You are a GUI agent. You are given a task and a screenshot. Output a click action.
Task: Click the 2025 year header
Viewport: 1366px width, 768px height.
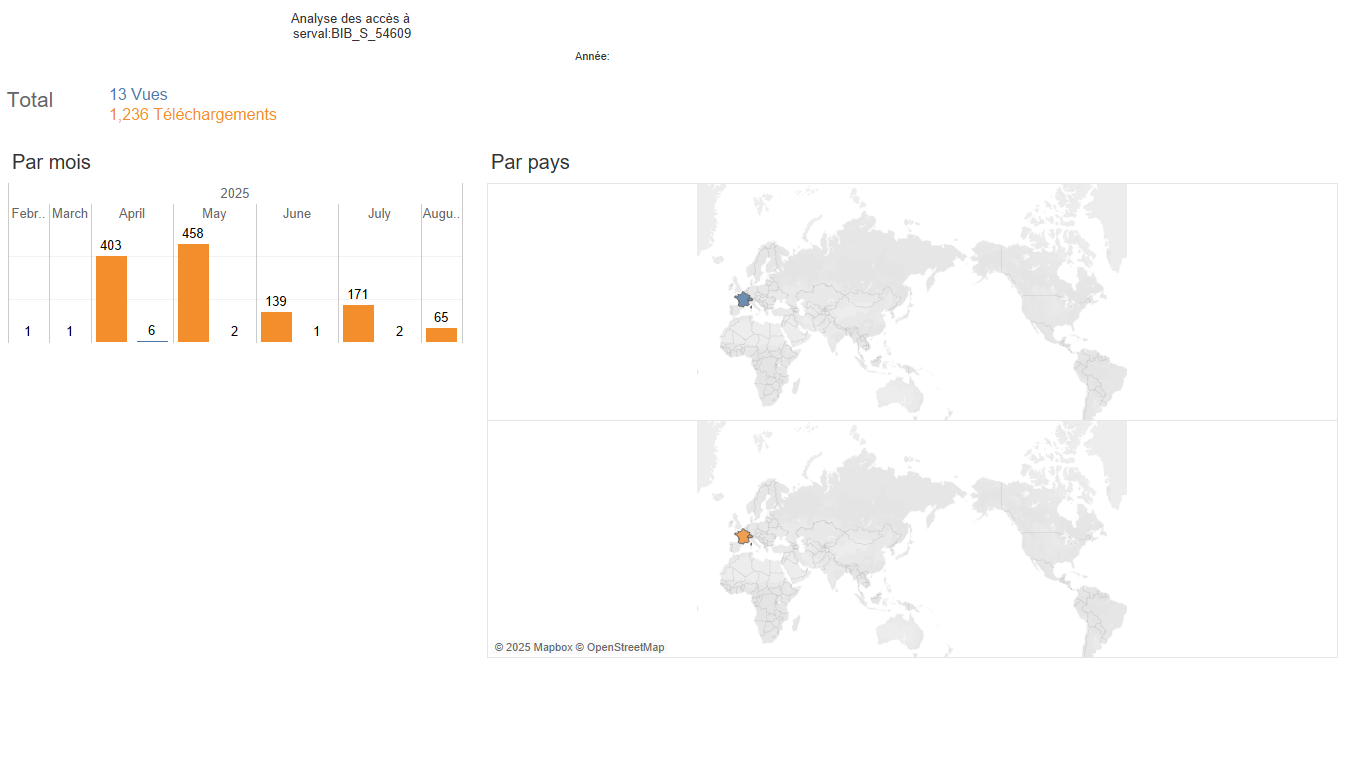pos(235,193)
